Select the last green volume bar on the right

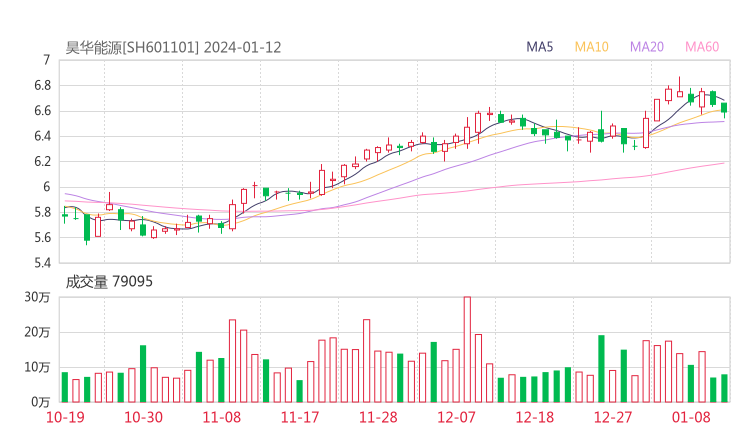pos(724,388)
